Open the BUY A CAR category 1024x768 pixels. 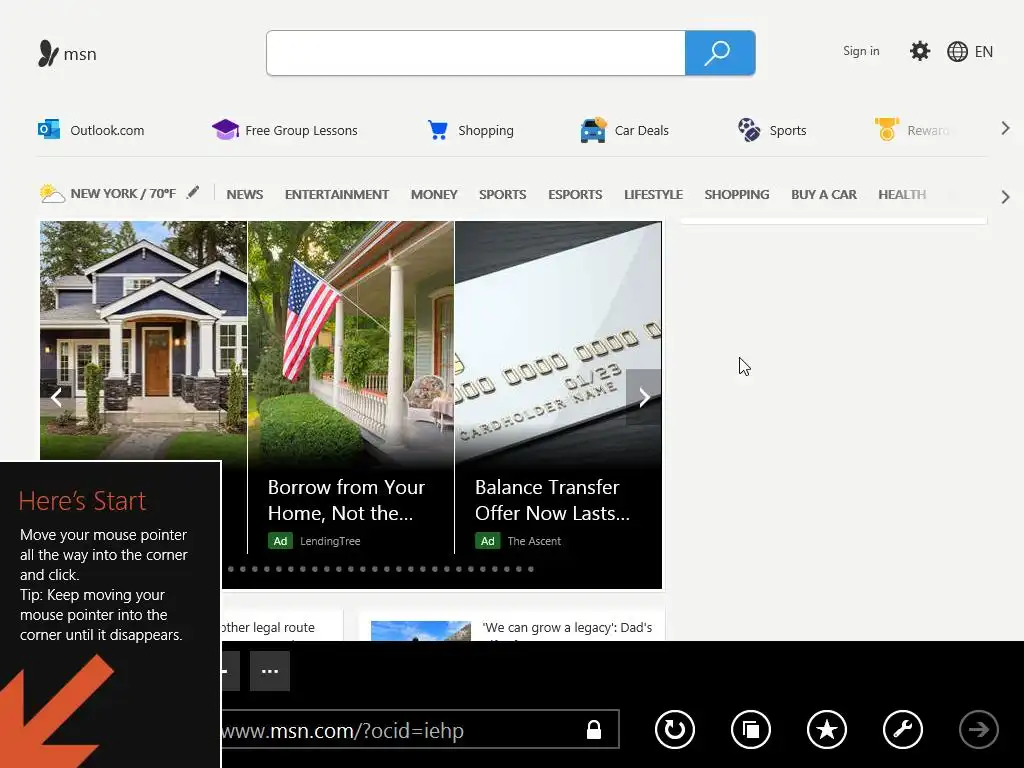click(x=824, y=195)
